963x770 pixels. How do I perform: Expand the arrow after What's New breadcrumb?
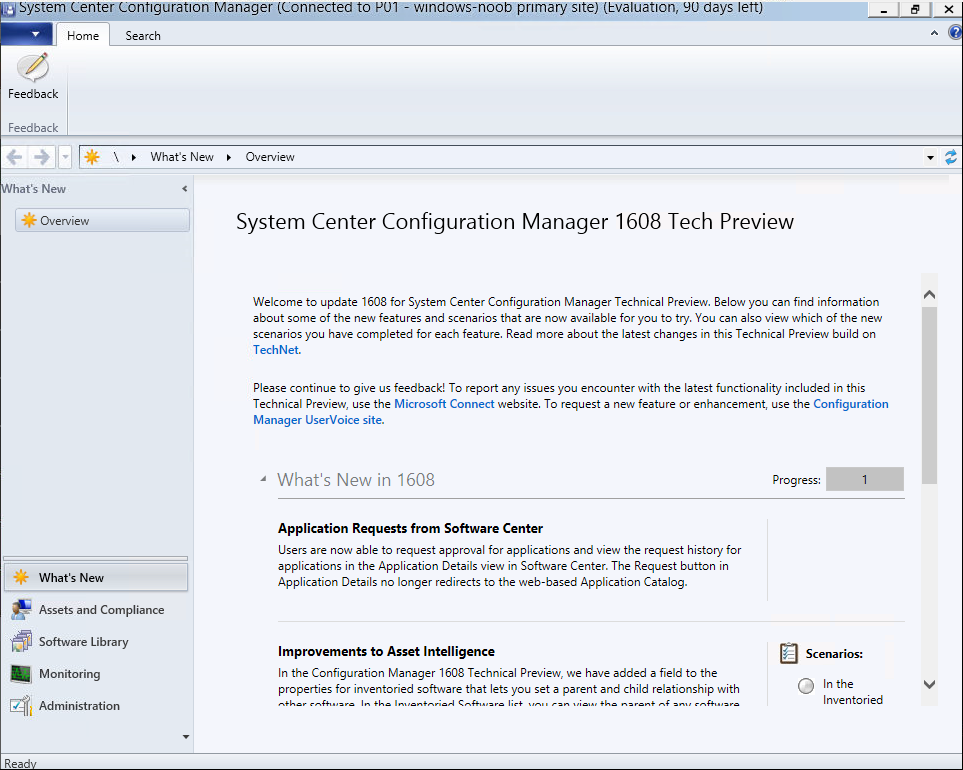(229, 157)
